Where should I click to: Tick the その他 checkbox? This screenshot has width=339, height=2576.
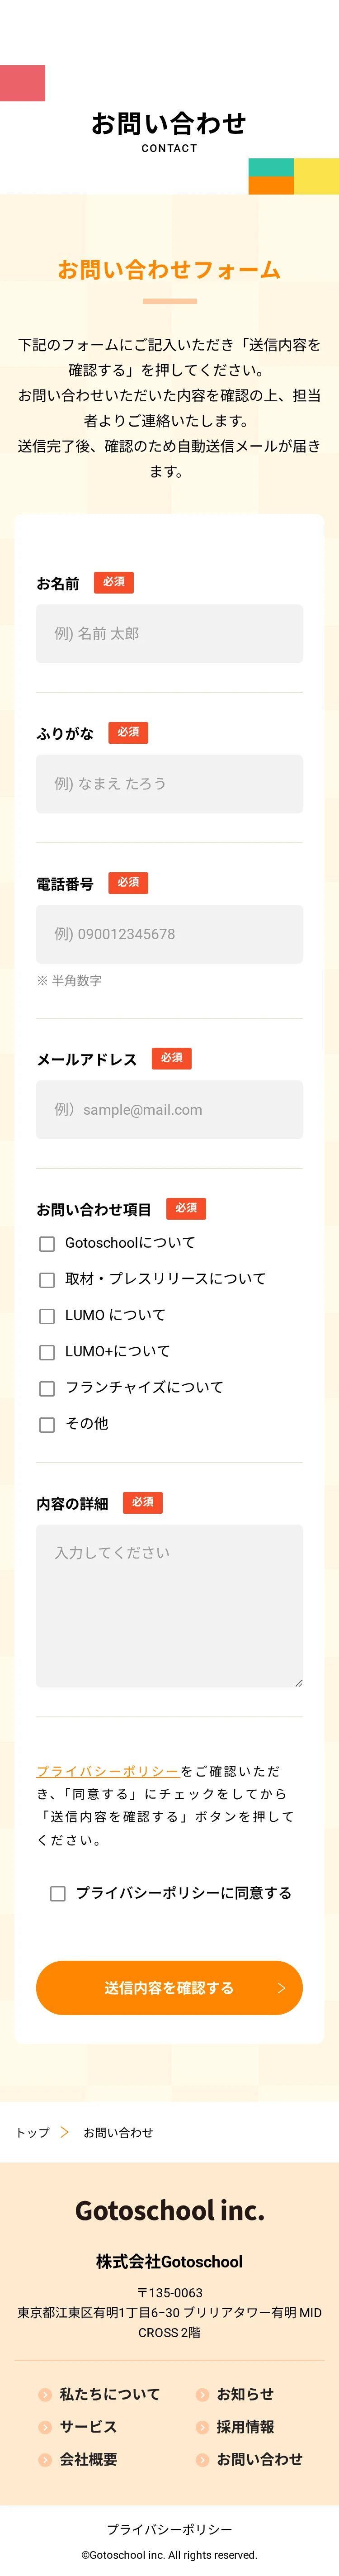[x=47, y=1424]
